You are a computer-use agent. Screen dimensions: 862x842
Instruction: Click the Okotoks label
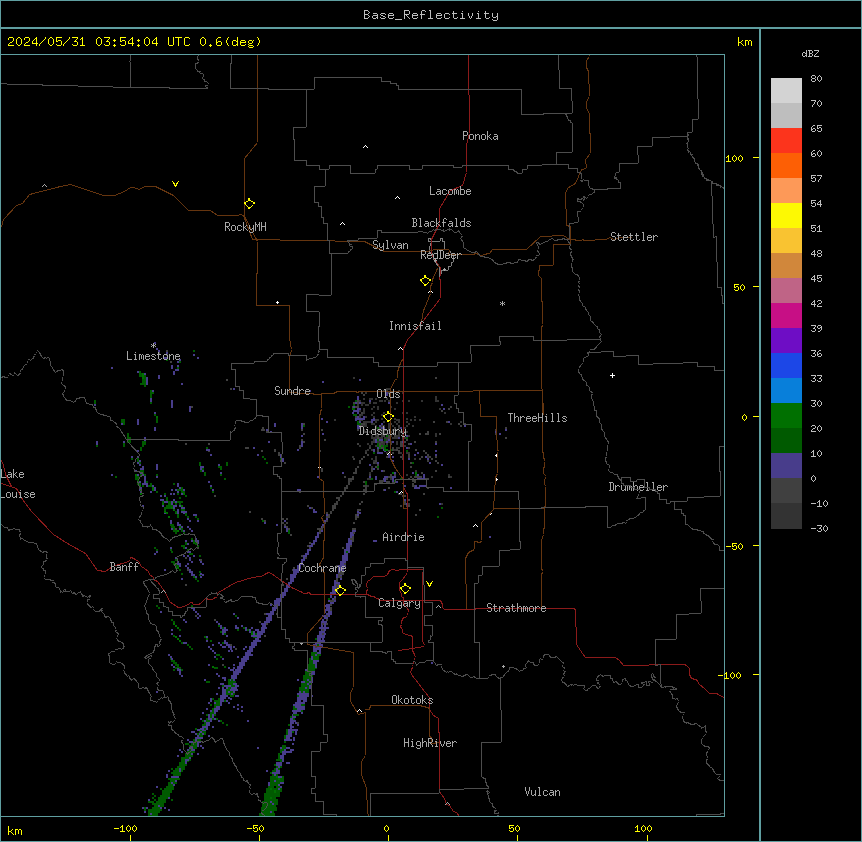pos(412,700)
